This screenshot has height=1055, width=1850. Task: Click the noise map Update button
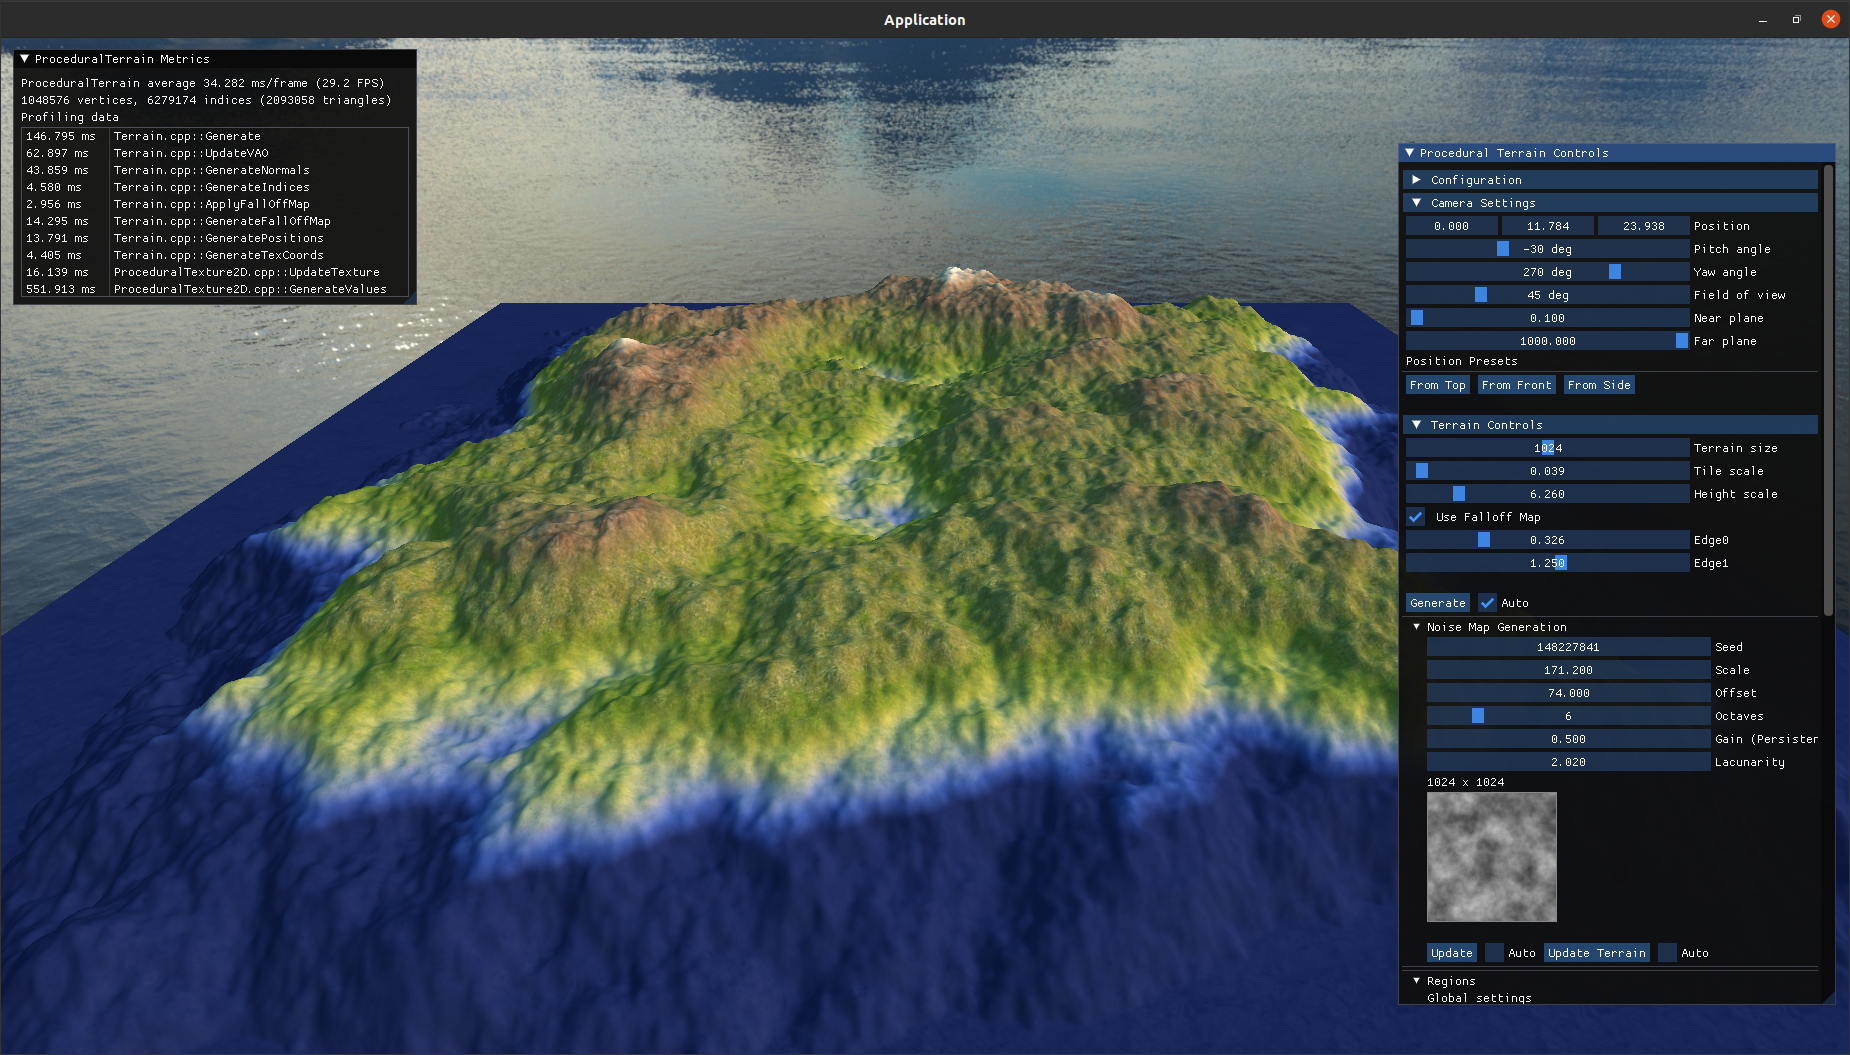tap(1451, 953)
